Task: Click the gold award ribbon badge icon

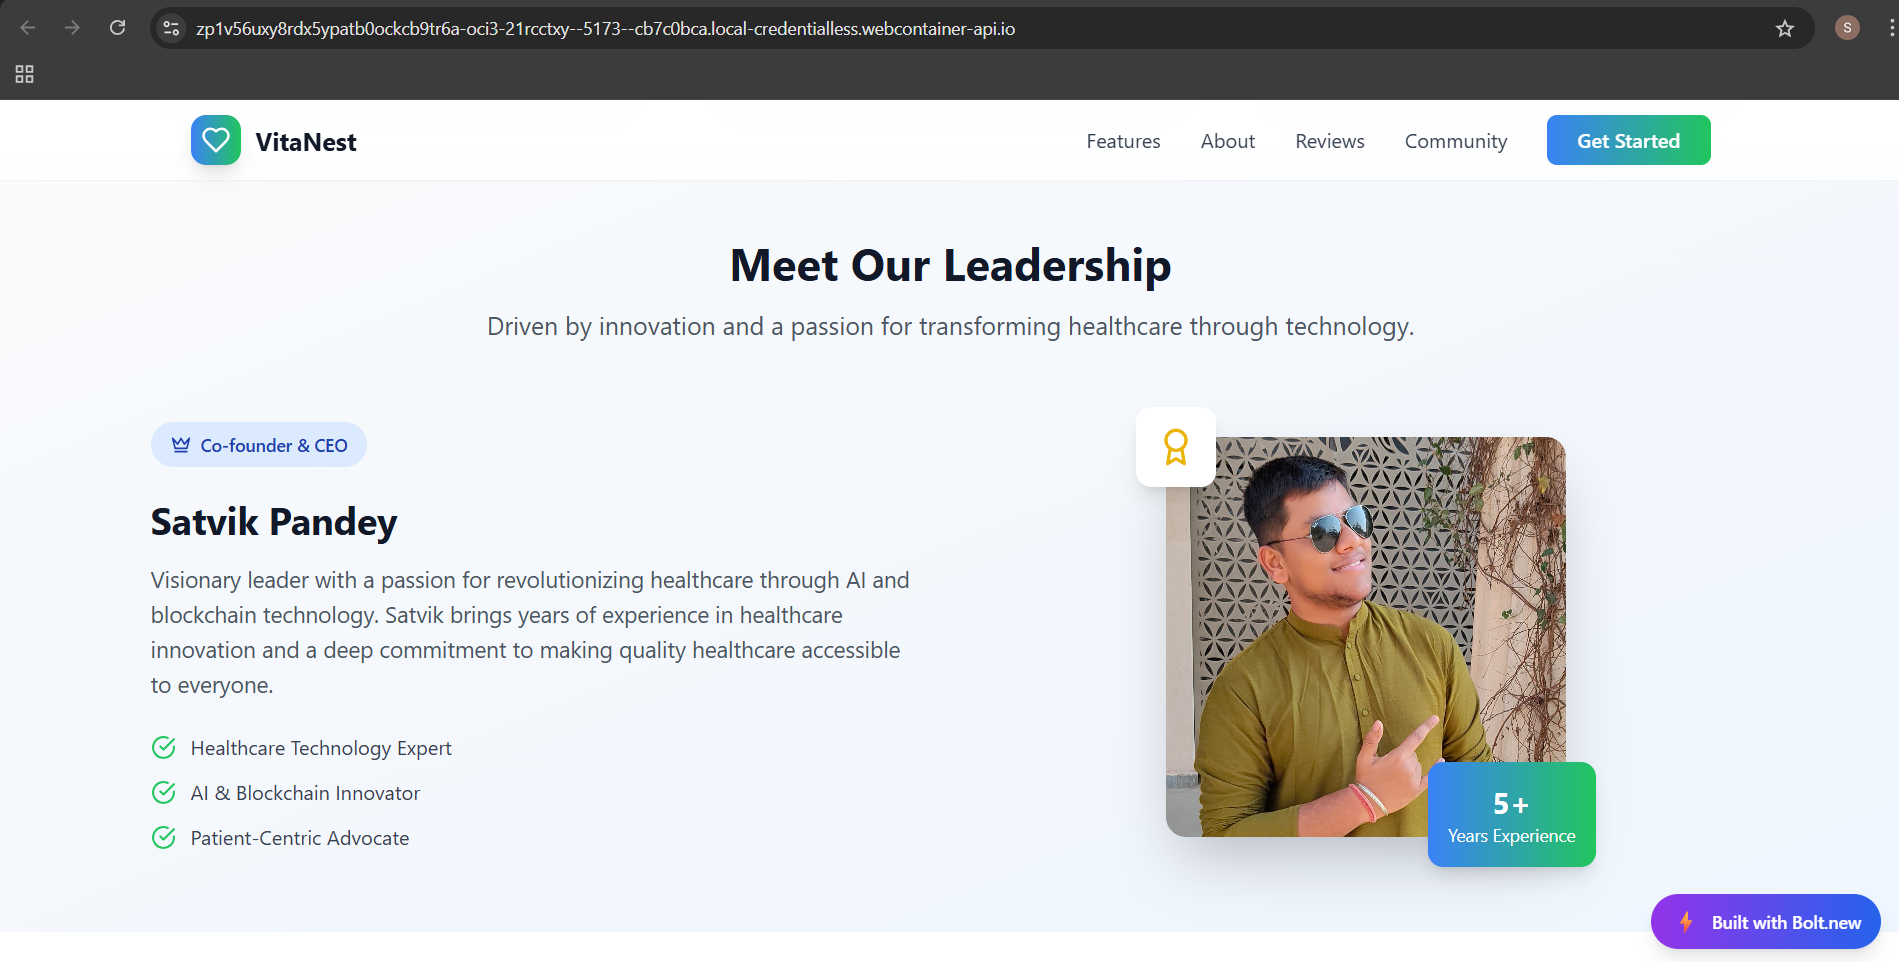Action: tap(1176, 447)
